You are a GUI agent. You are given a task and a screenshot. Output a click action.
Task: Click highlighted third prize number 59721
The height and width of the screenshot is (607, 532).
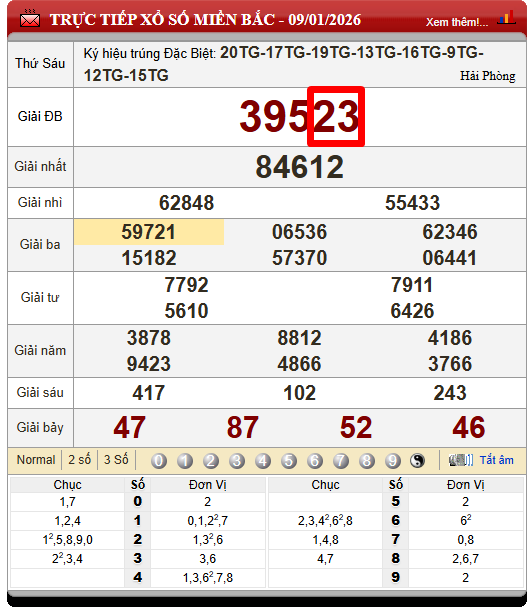149,232
